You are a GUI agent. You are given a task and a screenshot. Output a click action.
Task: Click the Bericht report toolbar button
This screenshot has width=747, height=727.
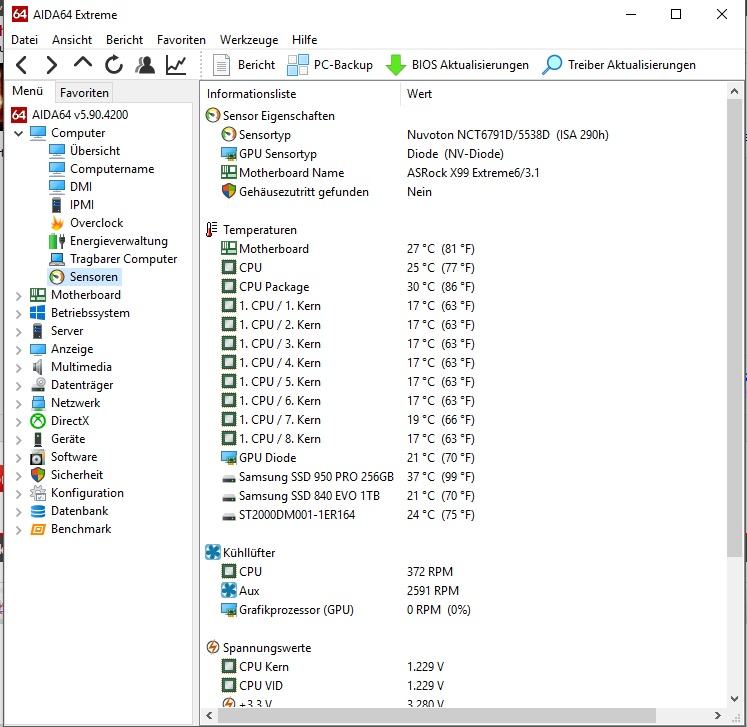click(244, 65)
